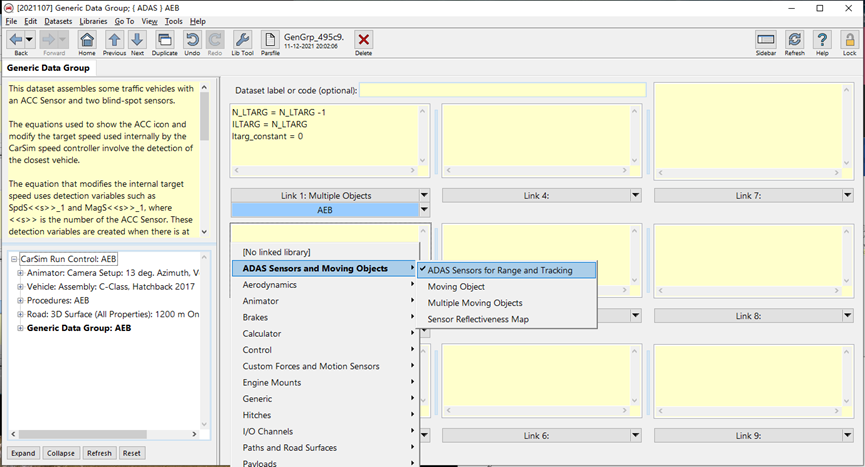This screenshot has width=865, height=467.
Task: Select ADAS Sensors for Range and Tracking
Action: tap(506, 270)
